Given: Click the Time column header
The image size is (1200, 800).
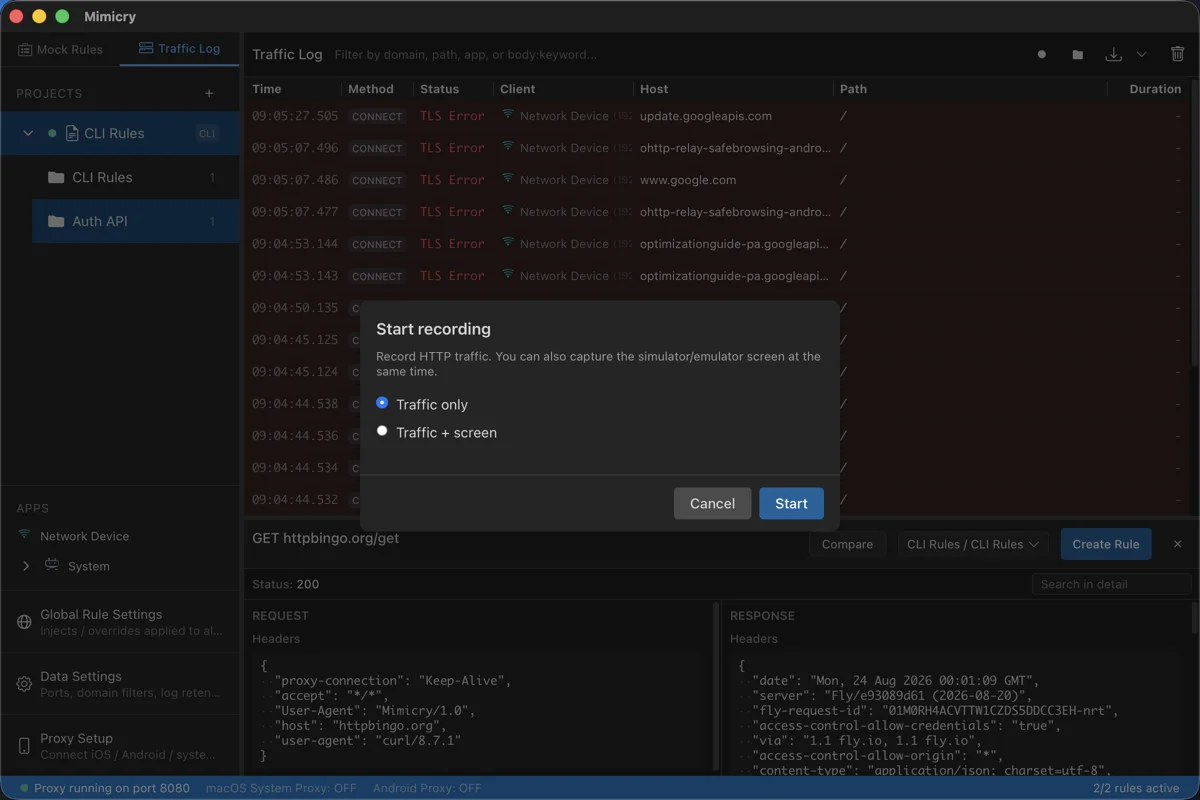Looking at the screenshot, I should pos(267,89).
